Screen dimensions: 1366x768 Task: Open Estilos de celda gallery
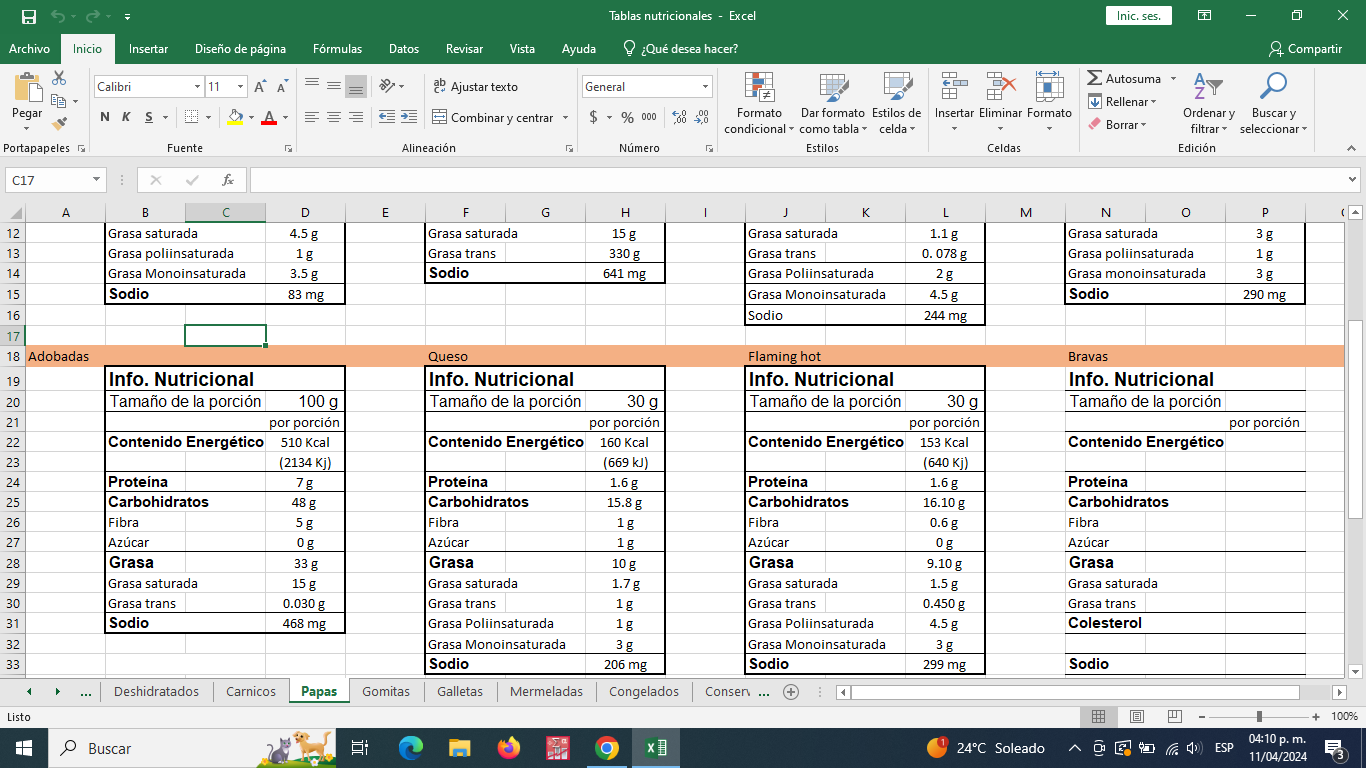coord(896,103)
